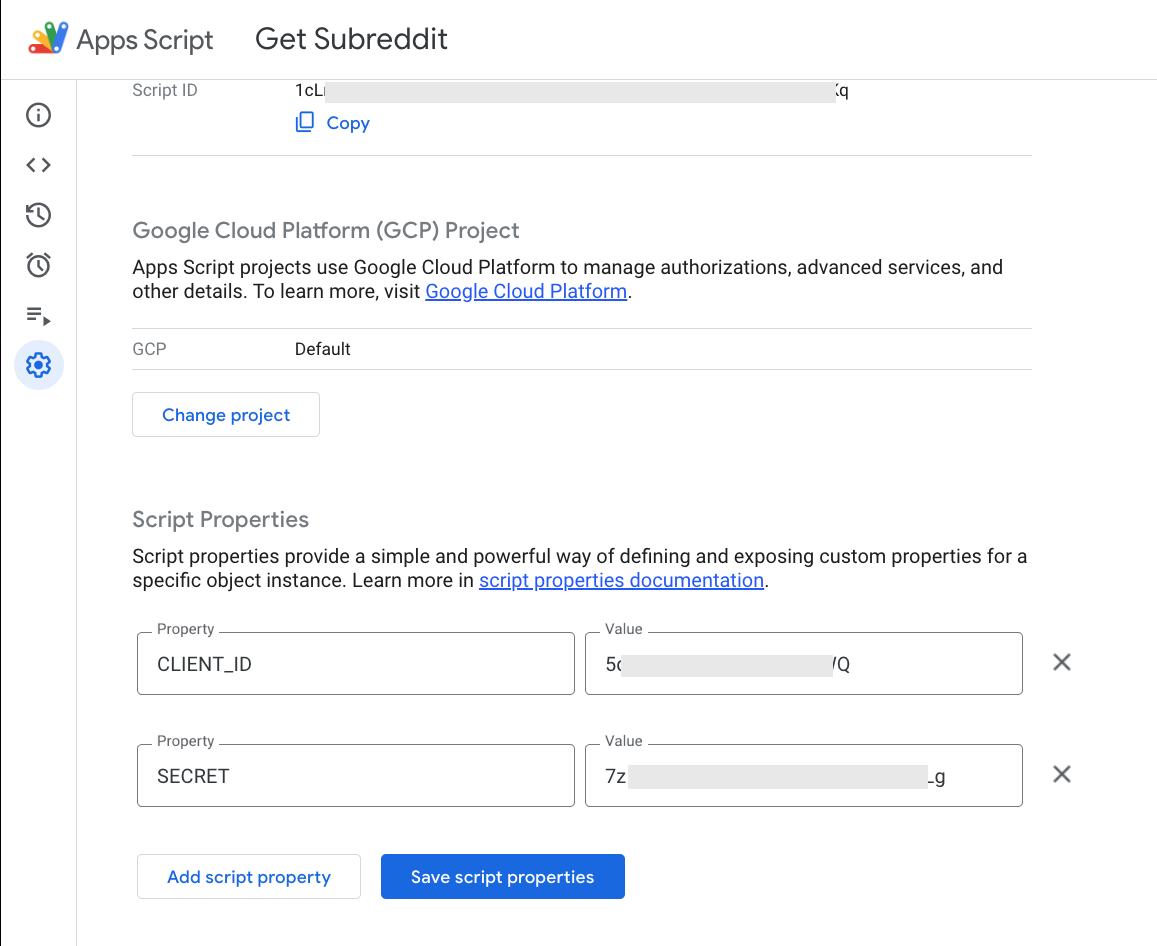Focus the SECRET property name field
The width and height of the screenshot is (1157, 946).
click(x=355, y=776)
